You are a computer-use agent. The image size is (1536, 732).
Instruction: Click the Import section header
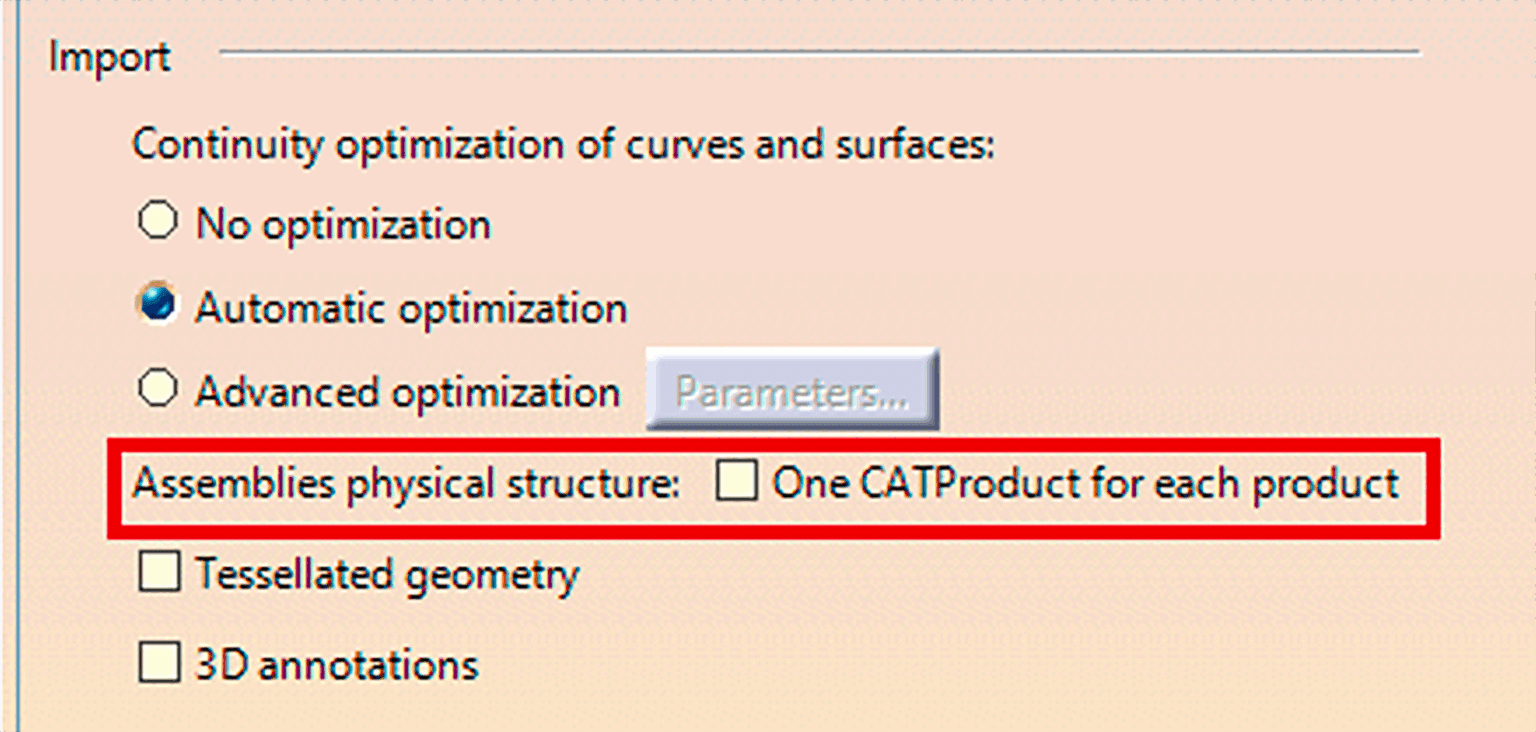(x=110, y=57)
